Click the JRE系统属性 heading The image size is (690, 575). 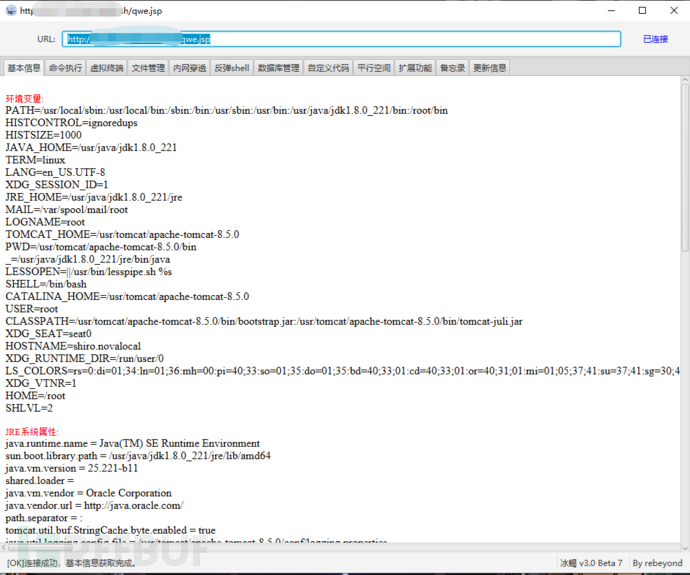(x=32, y=432)
